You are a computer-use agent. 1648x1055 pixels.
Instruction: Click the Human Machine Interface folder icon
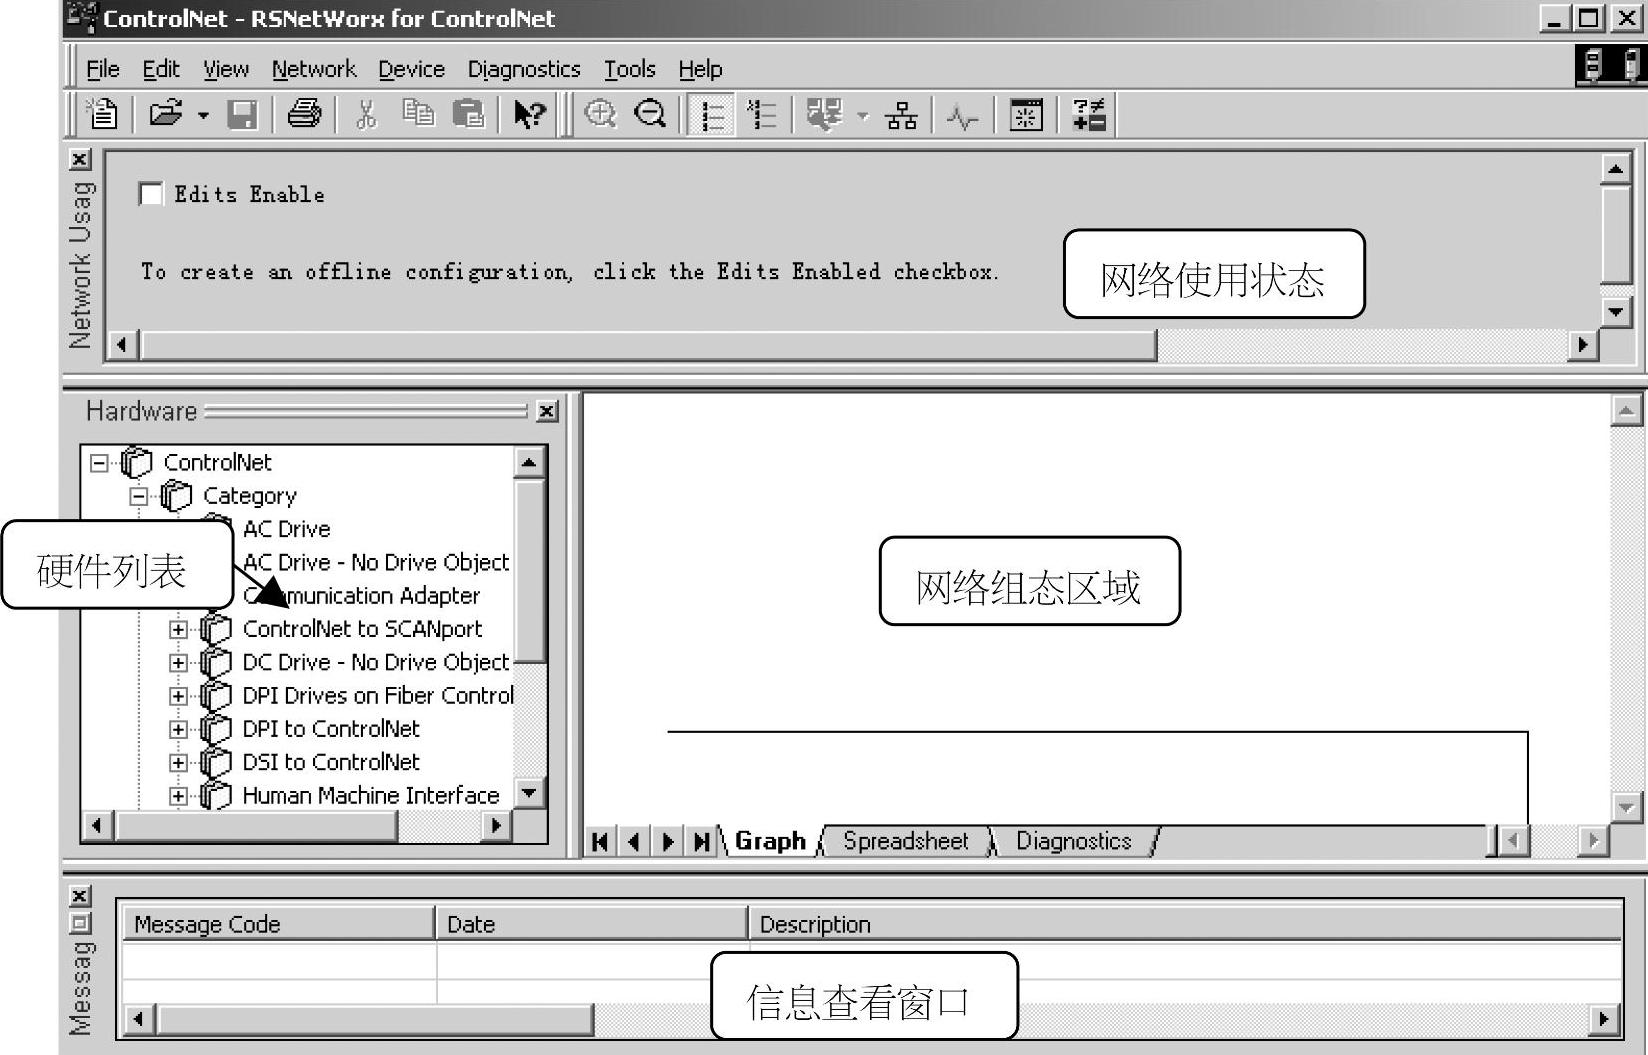click(216, 795)
